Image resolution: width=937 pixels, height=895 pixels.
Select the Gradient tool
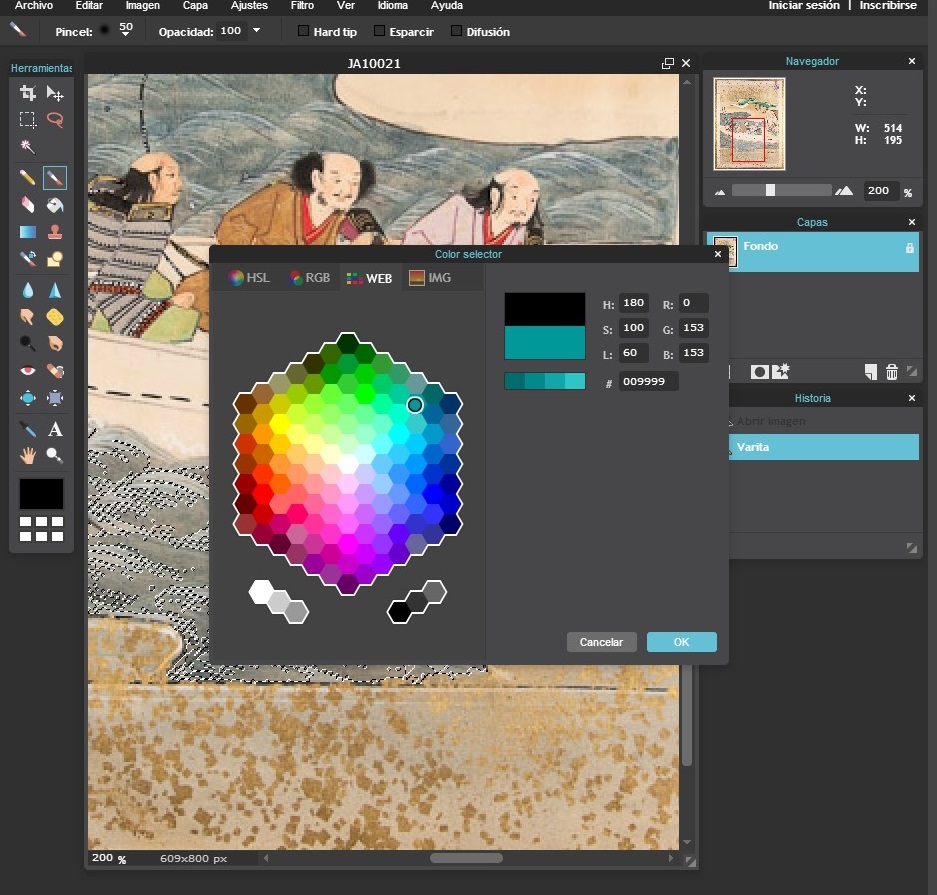tap(27, 232)
